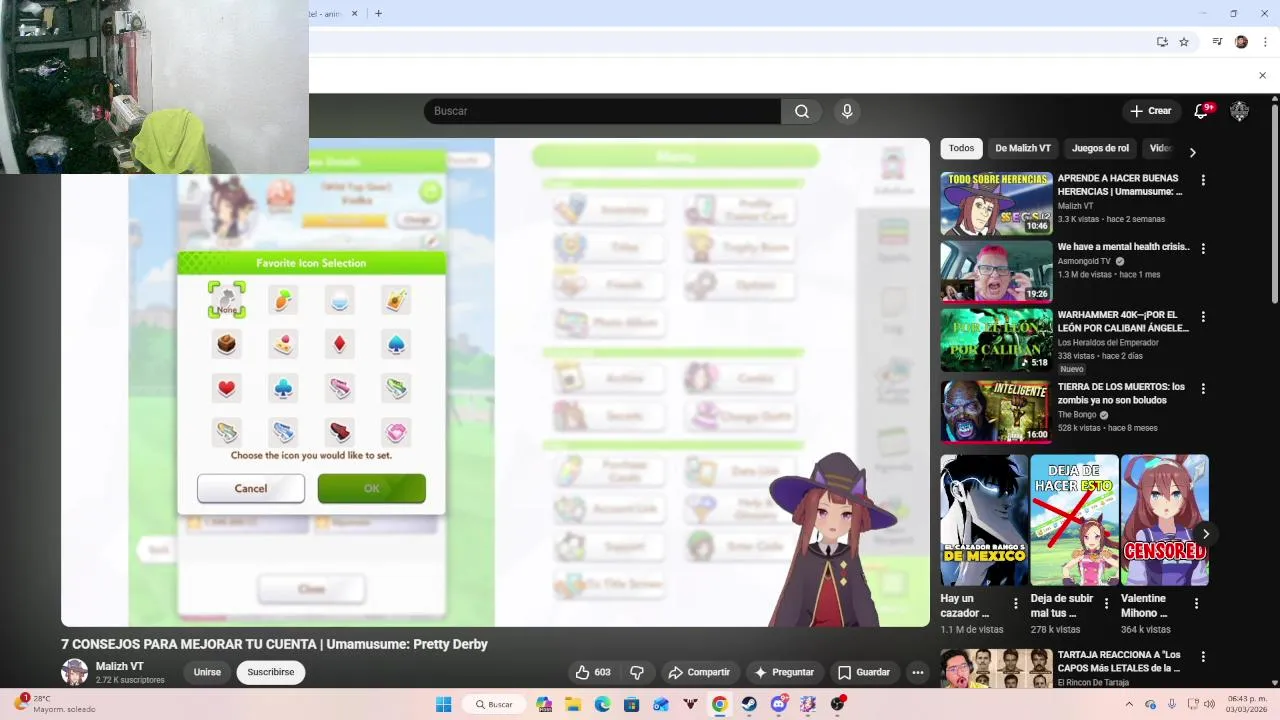Click Cancel in Favorite Icon Selection dialog
Screen dimensions: 1280x720
pos(251,488)
